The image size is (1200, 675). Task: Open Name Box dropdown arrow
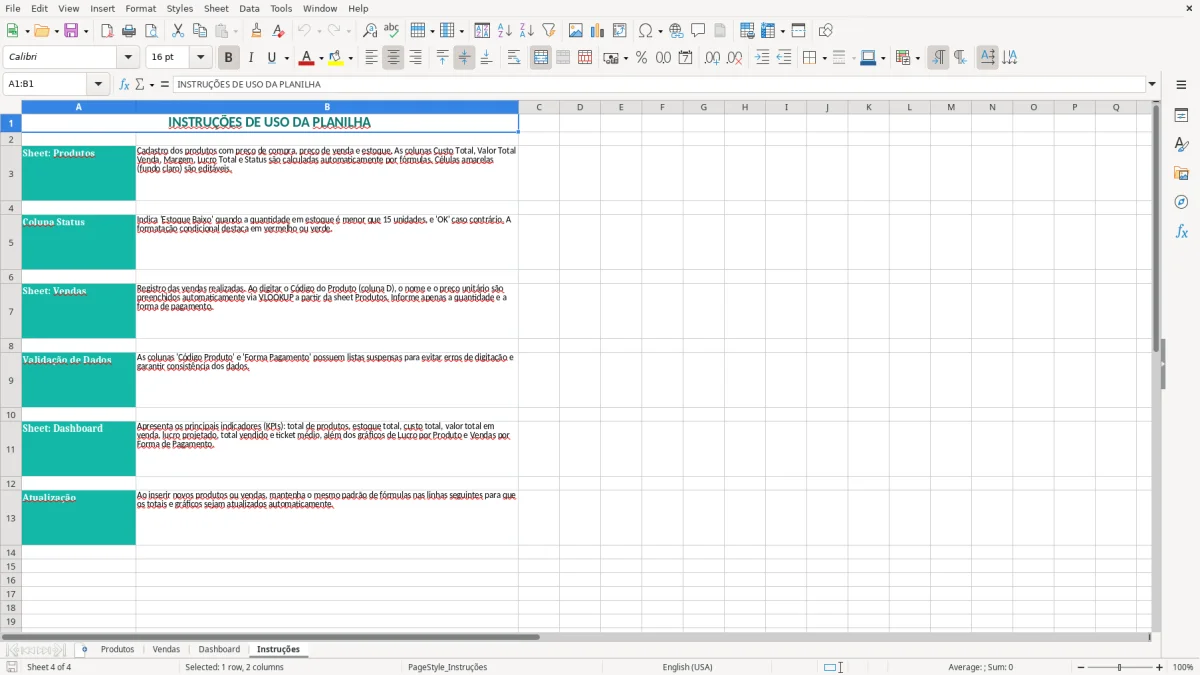pyautogui.click(x=98, y=85)
